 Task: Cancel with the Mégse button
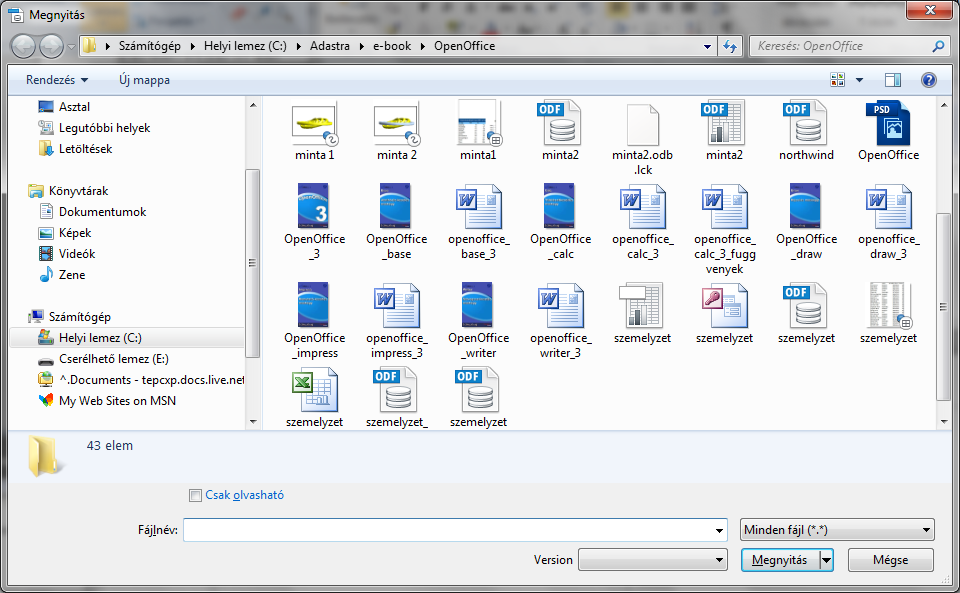click(891, 560)
